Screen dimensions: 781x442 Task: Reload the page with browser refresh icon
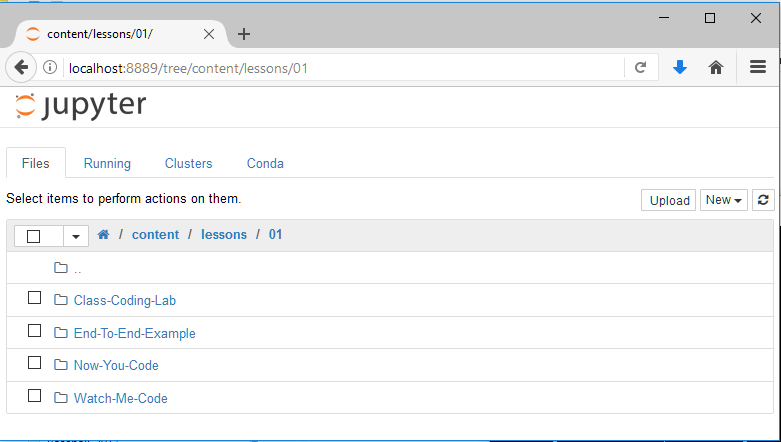tap(640, 68)
